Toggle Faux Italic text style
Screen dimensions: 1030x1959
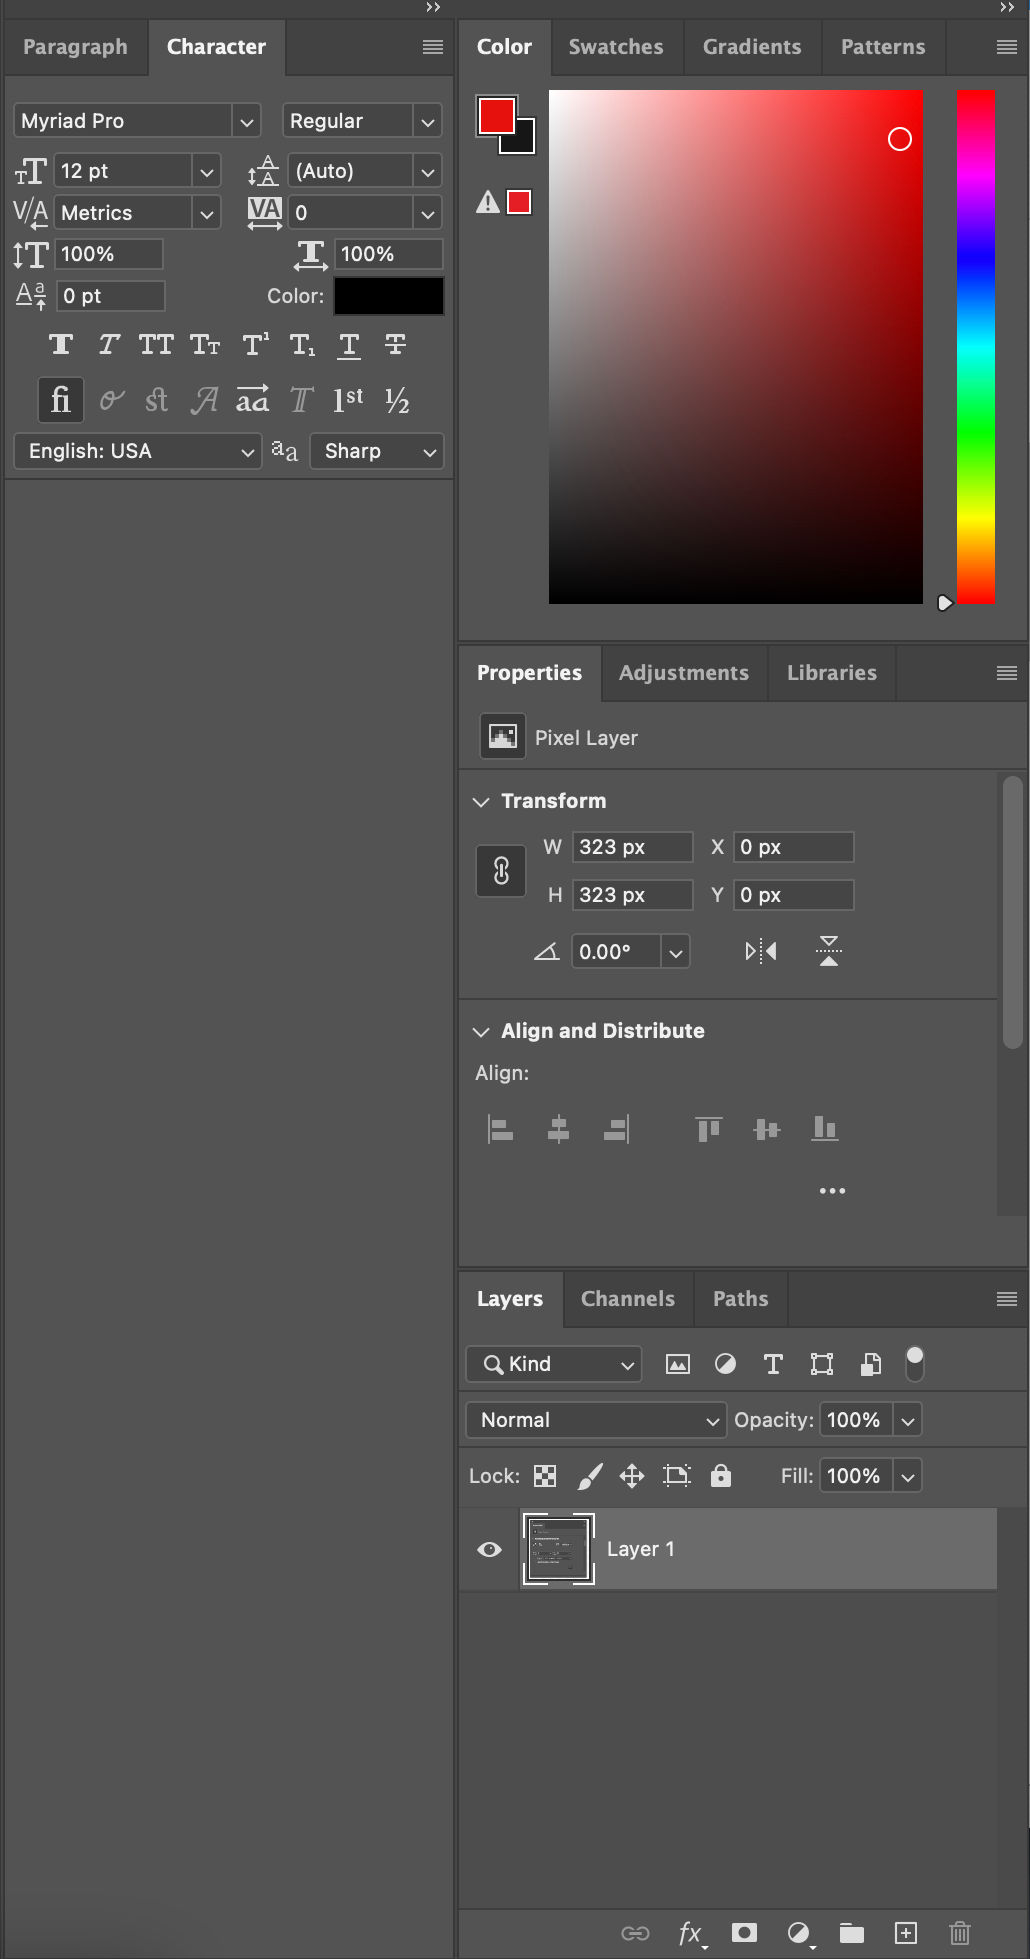109,345
